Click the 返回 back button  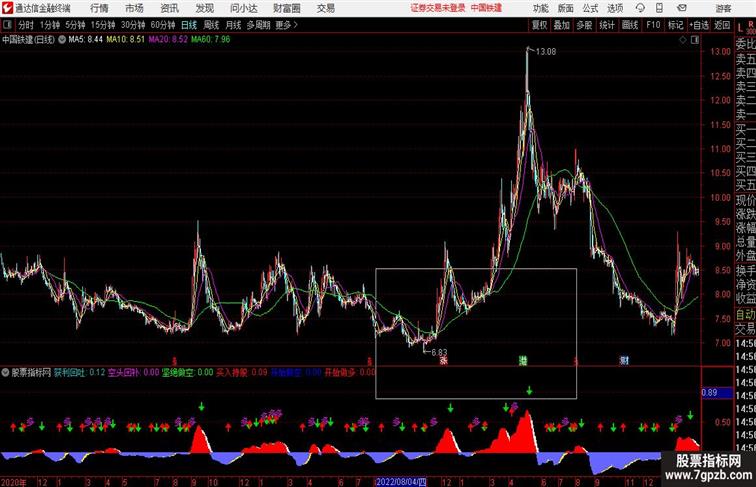[x=722, y=25]
